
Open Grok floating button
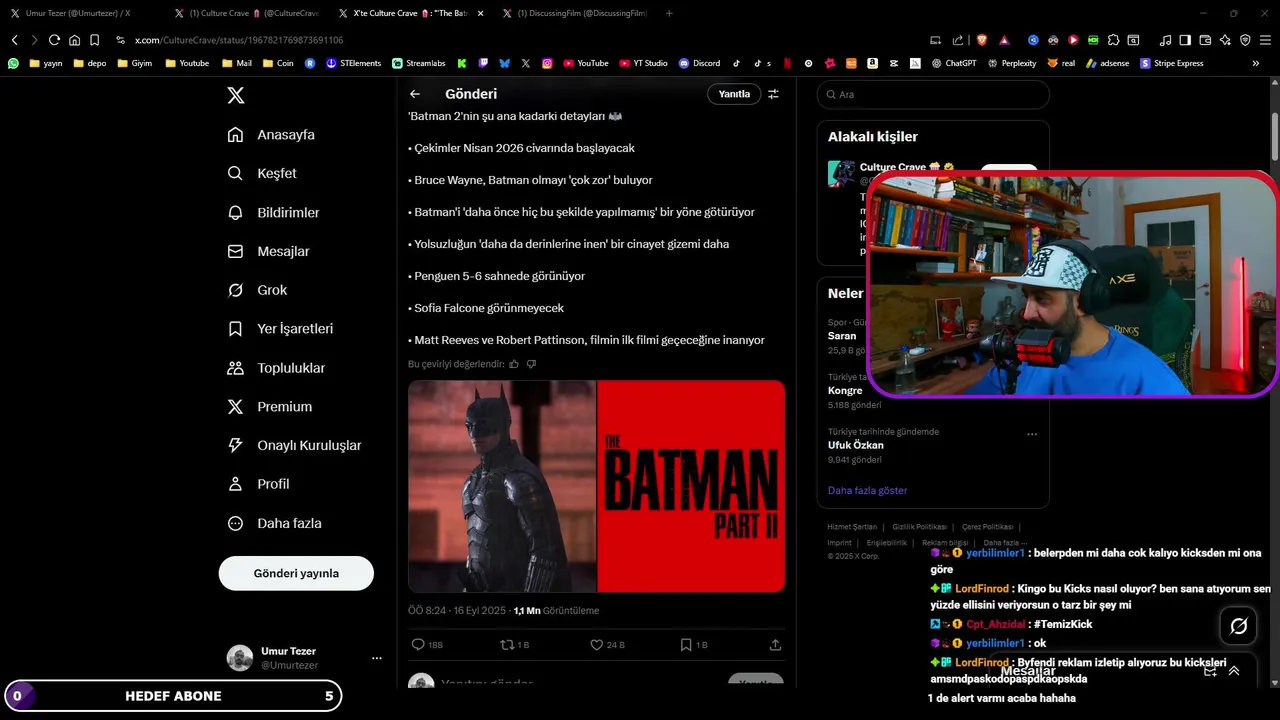[x=1238, y=626]
